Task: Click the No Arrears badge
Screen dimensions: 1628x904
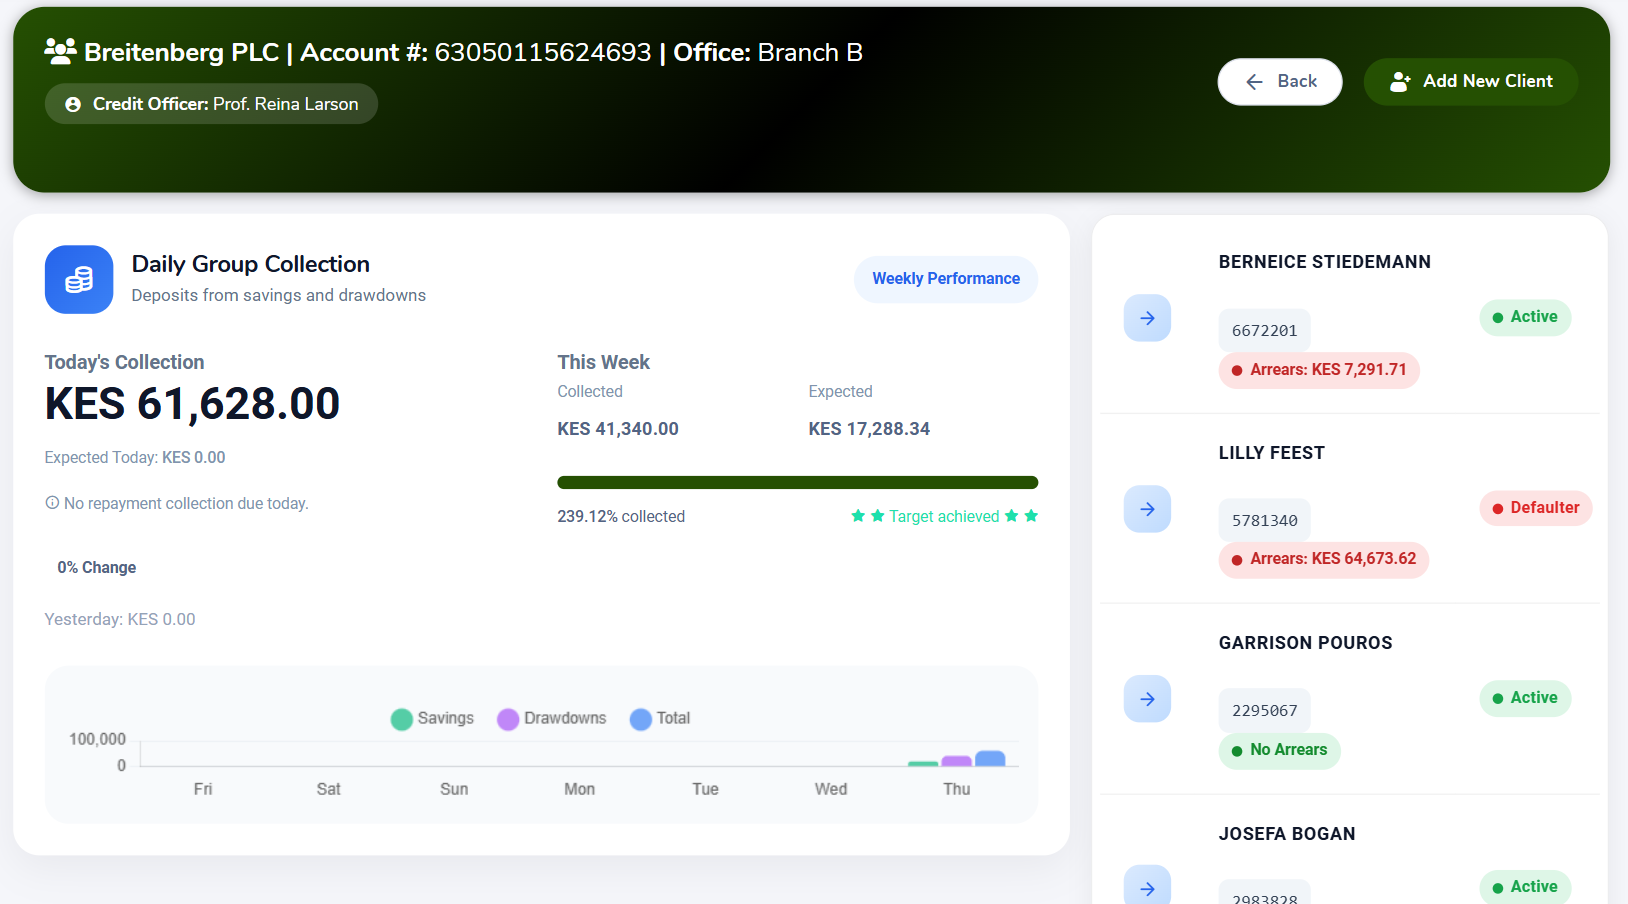Action: pyautogui.click(x=1280, y=750)
